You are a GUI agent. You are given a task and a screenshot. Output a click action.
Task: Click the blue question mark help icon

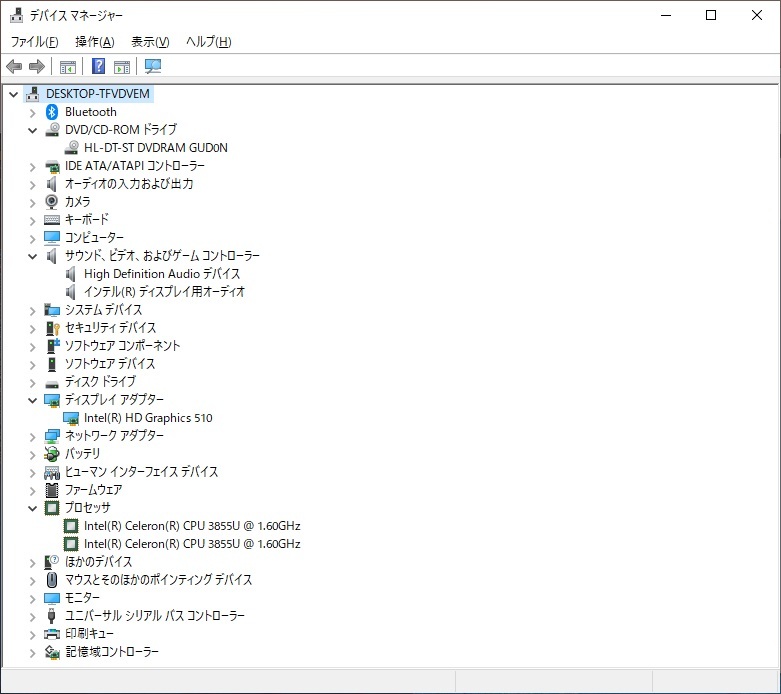click(x=98, y=67)
